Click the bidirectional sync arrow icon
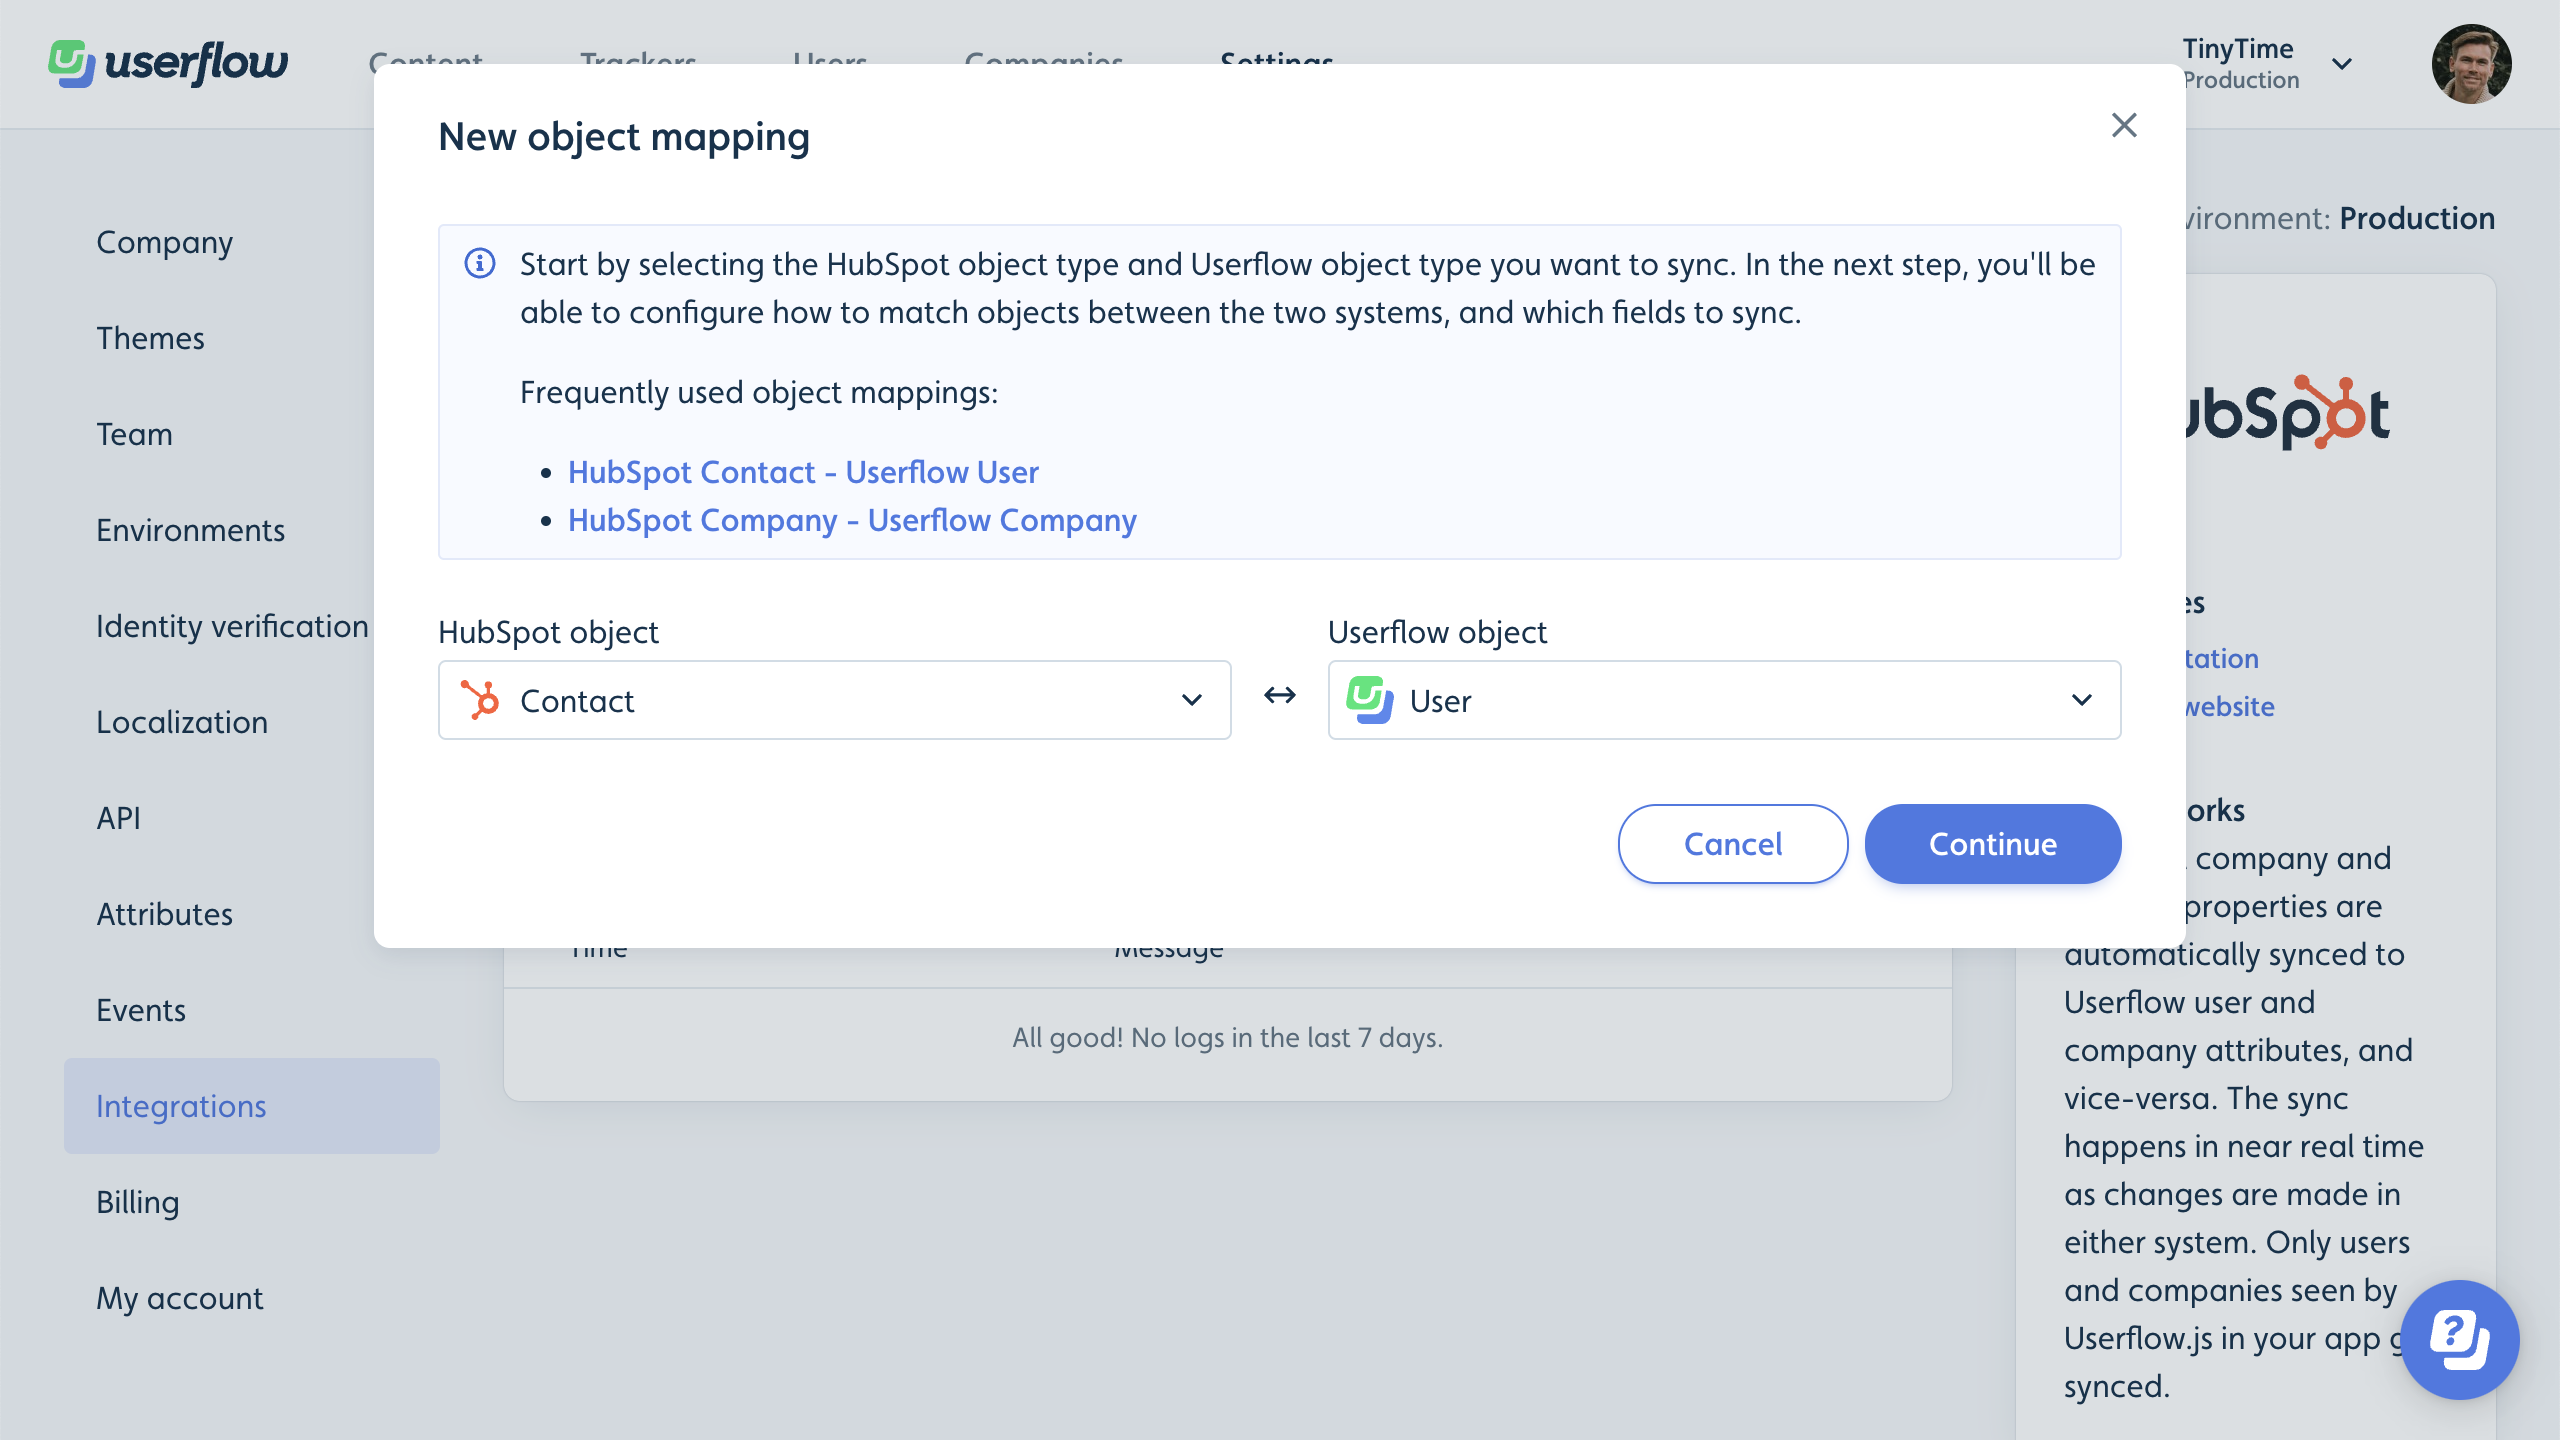 pos(1280,695)
